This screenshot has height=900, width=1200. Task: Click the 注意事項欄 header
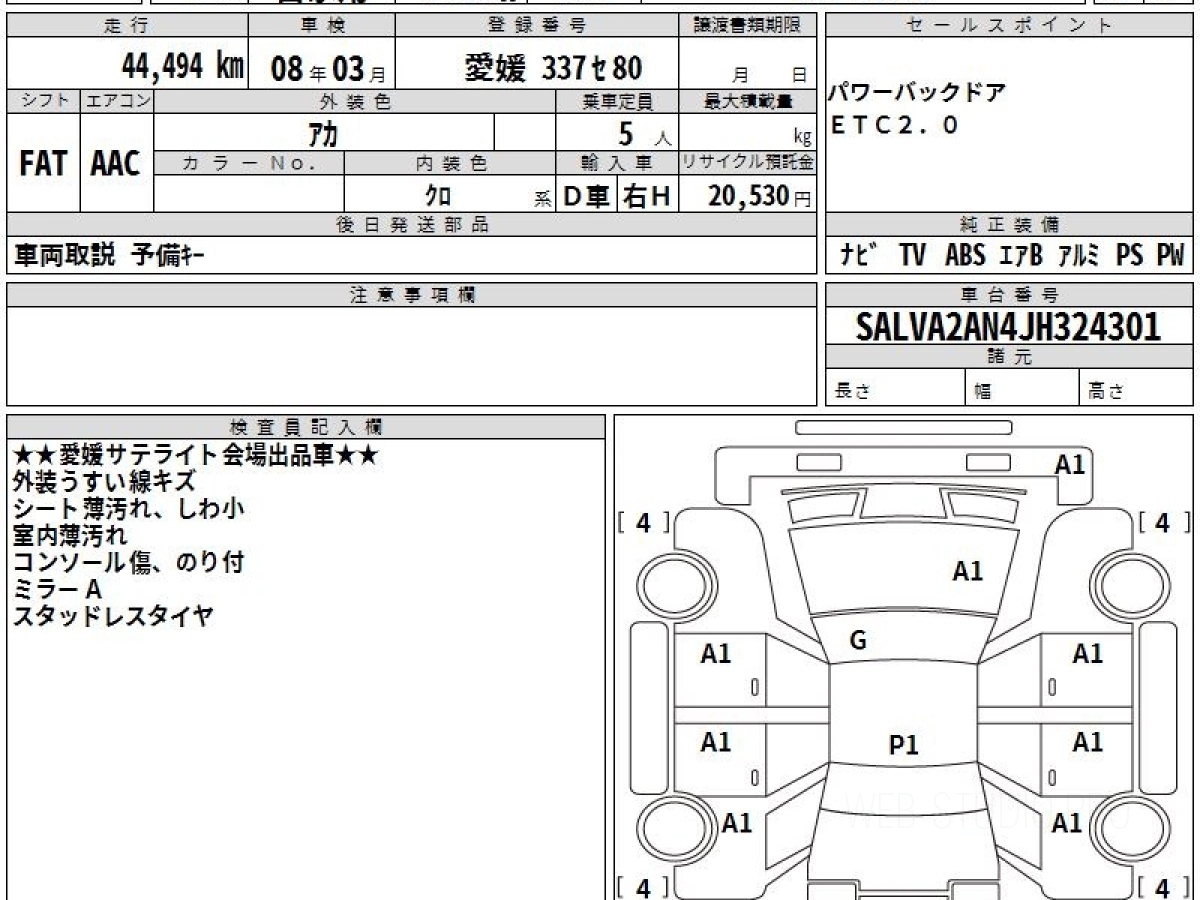click(x=411, y=295)
